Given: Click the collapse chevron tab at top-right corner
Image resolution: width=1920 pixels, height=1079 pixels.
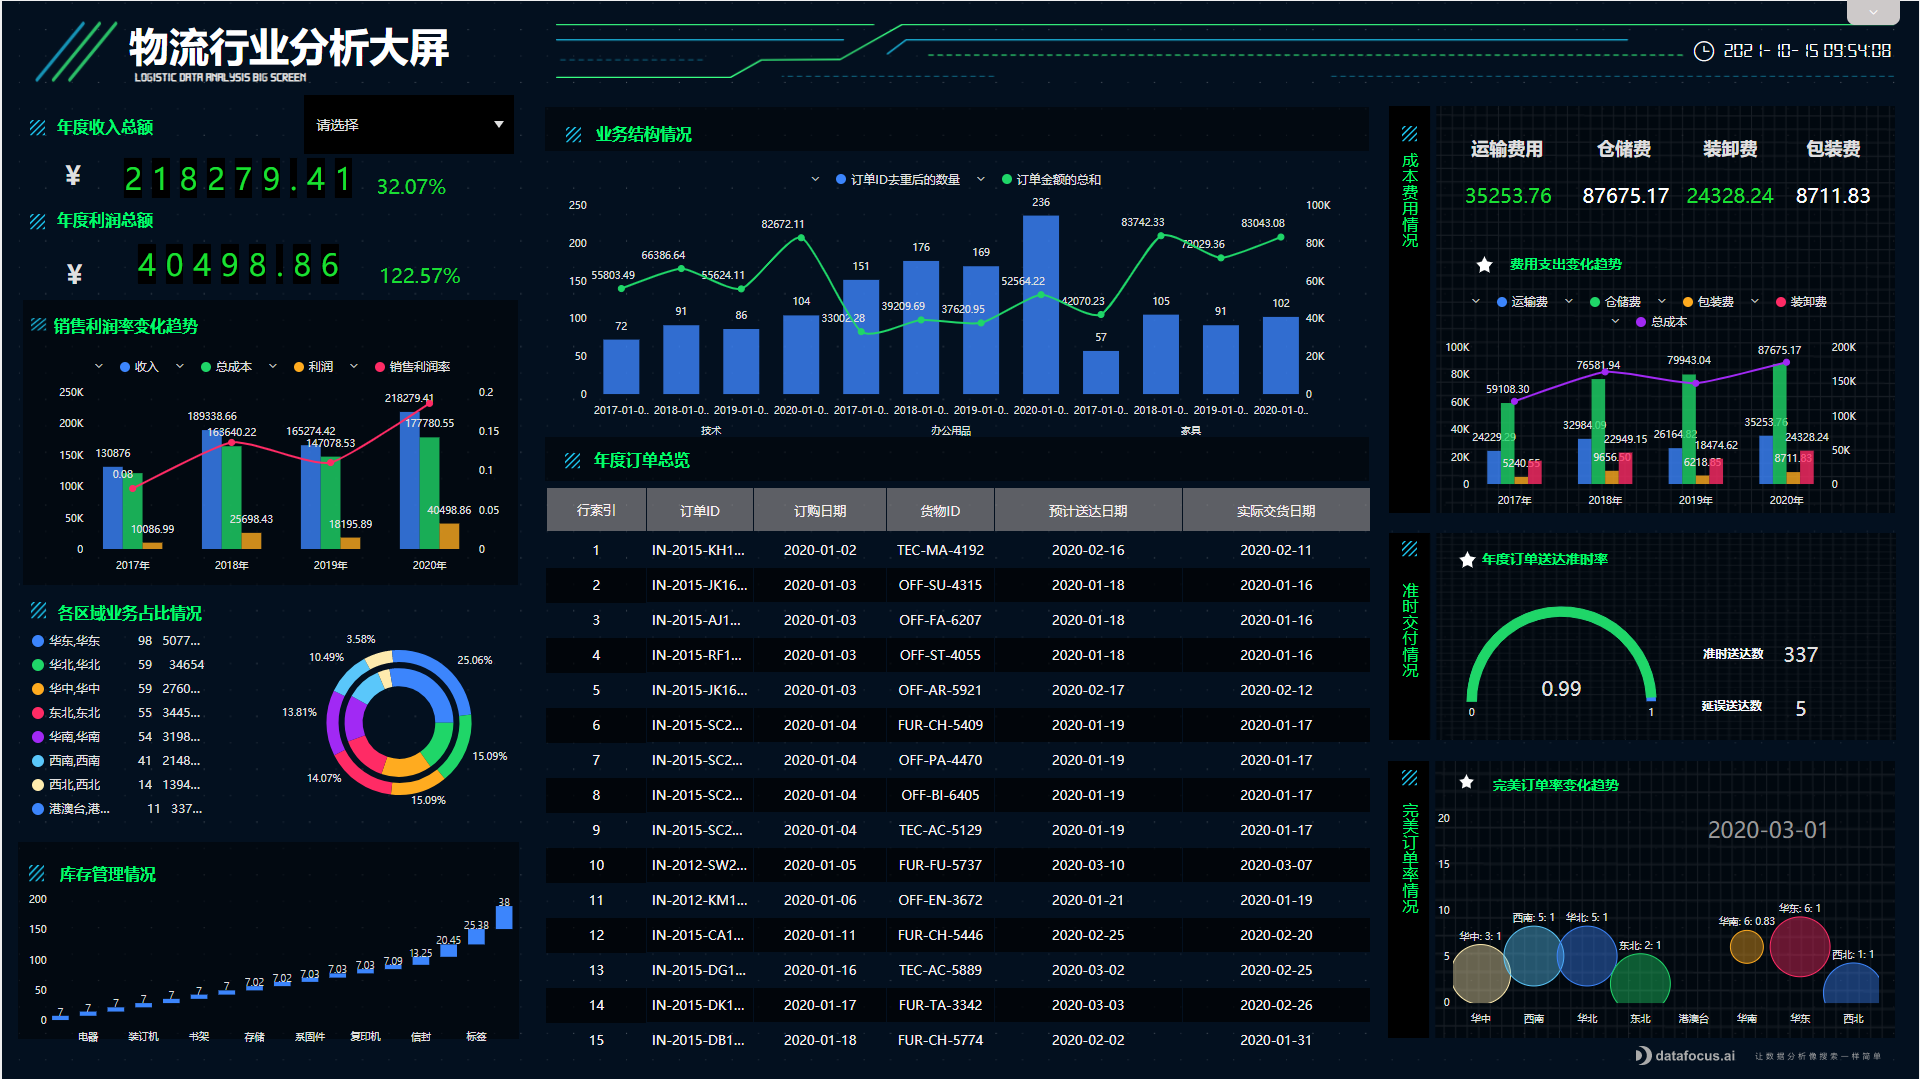Looking at the screenshot, I should pos(1873,12).
